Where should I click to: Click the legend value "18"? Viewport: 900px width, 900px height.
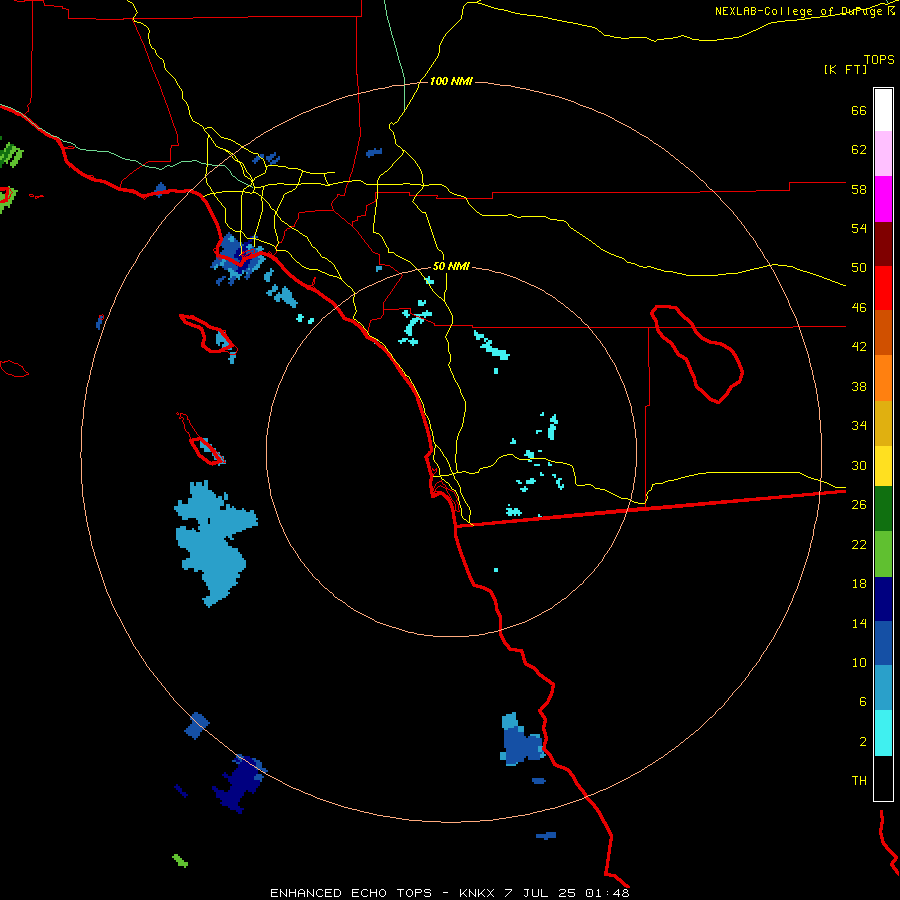coord(859,584)
